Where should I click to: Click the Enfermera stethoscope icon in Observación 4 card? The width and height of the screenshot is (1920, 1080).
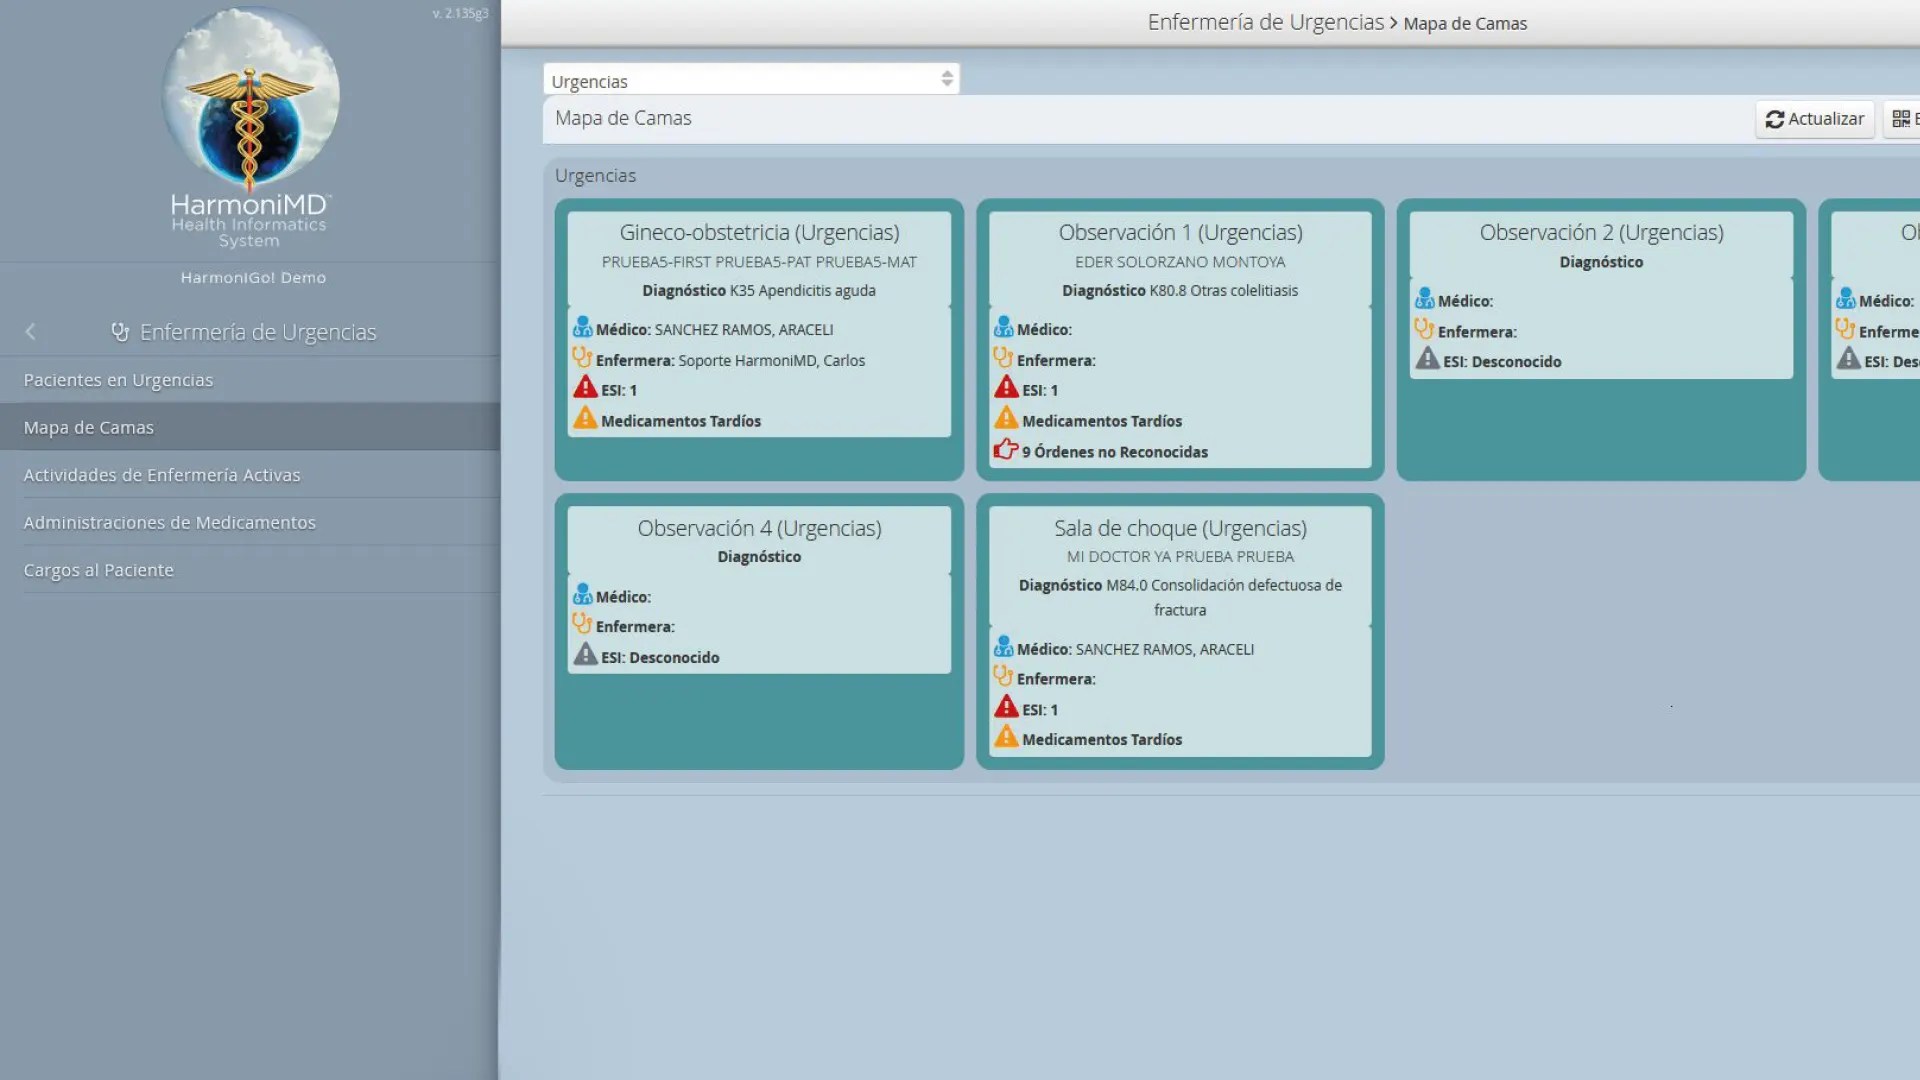coord(582,624)
